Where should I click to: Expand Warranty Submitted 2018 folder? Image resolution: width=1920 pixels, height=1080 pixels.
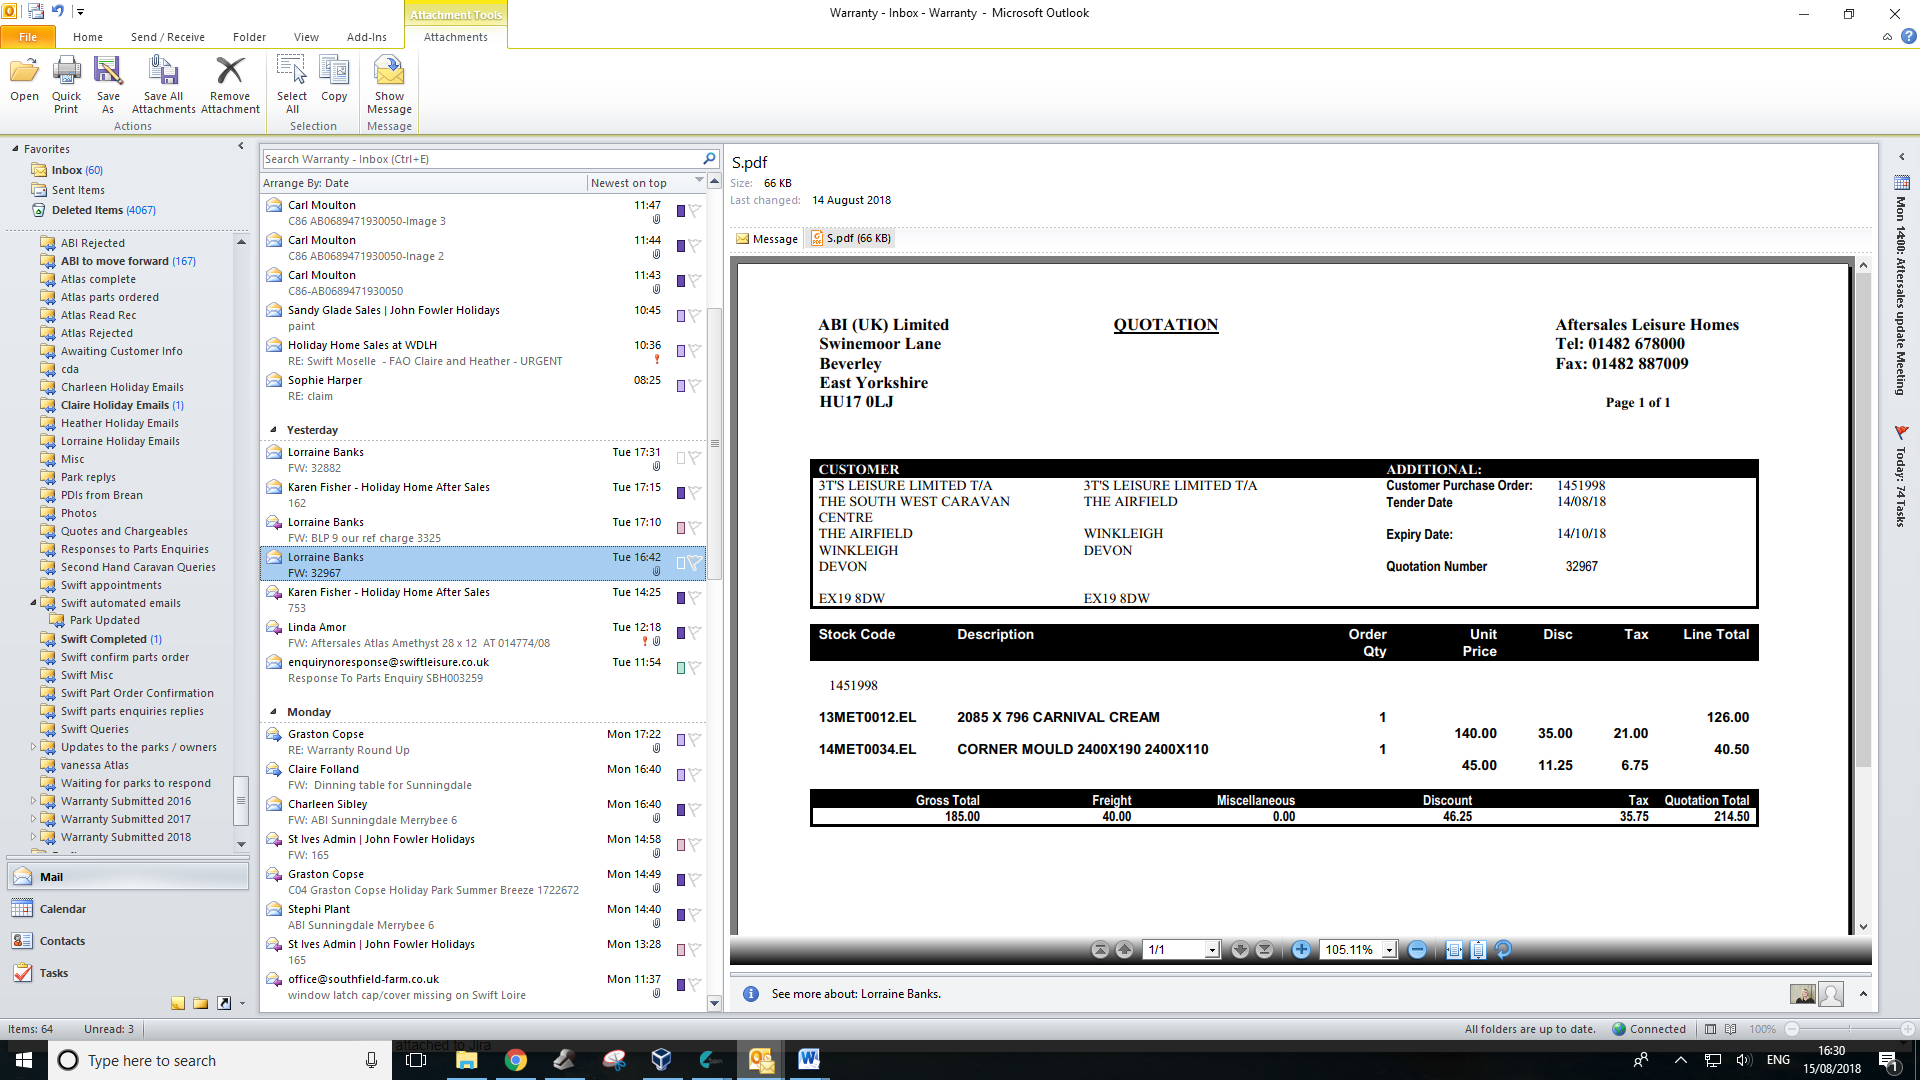pyautogui.click(x=33, y=837)
